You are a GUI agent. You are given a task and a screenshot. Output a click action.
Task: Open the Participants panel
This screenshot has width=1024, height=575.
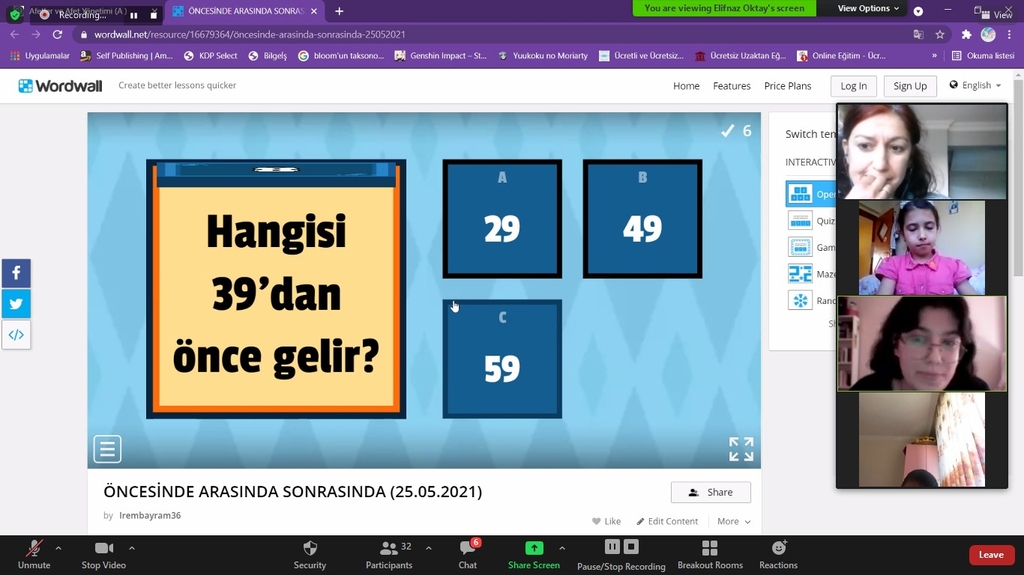tap(389, 554)
